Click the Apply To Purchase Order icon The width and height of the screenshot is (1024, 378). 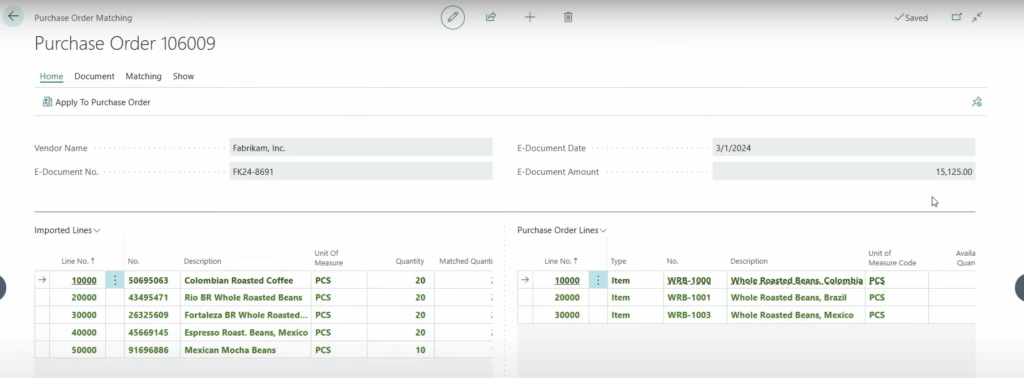(x=47, y=102)
